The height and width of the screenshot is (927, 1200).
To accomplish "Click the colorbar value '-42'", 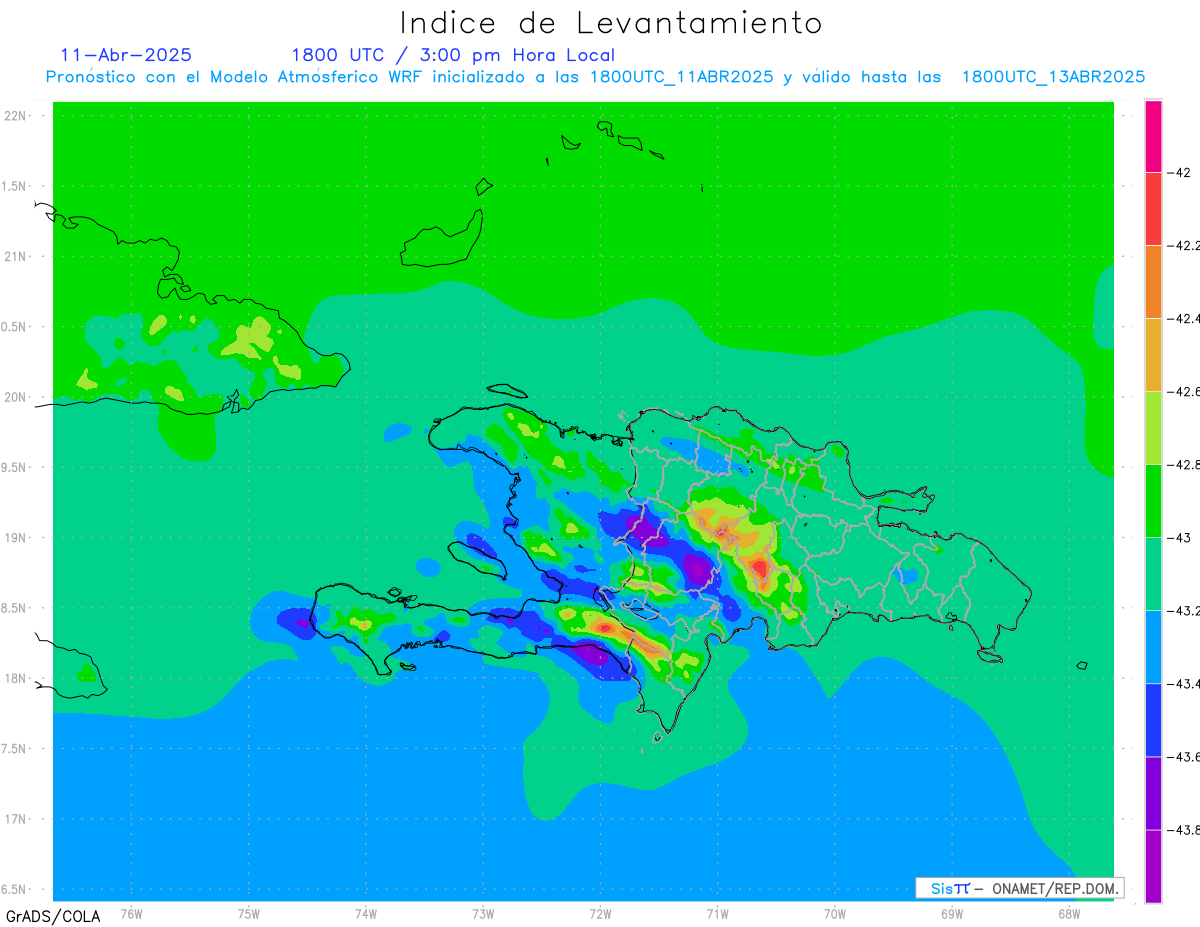I will [1179, 172].
